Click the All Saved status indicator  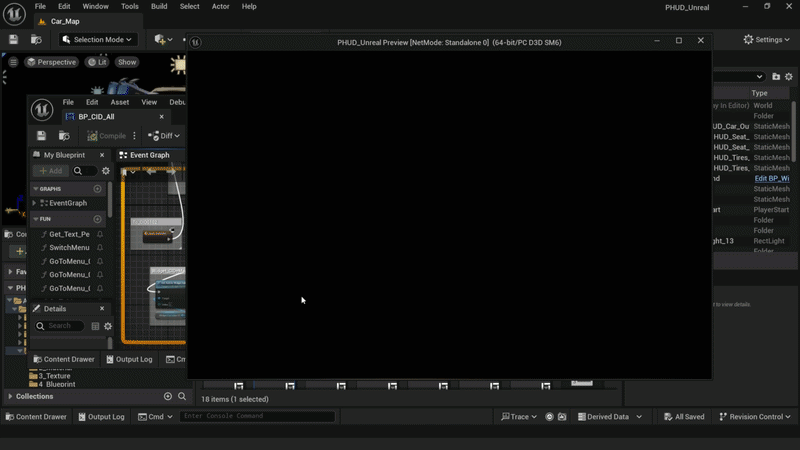pyautogui.click(x=684, y=417)
